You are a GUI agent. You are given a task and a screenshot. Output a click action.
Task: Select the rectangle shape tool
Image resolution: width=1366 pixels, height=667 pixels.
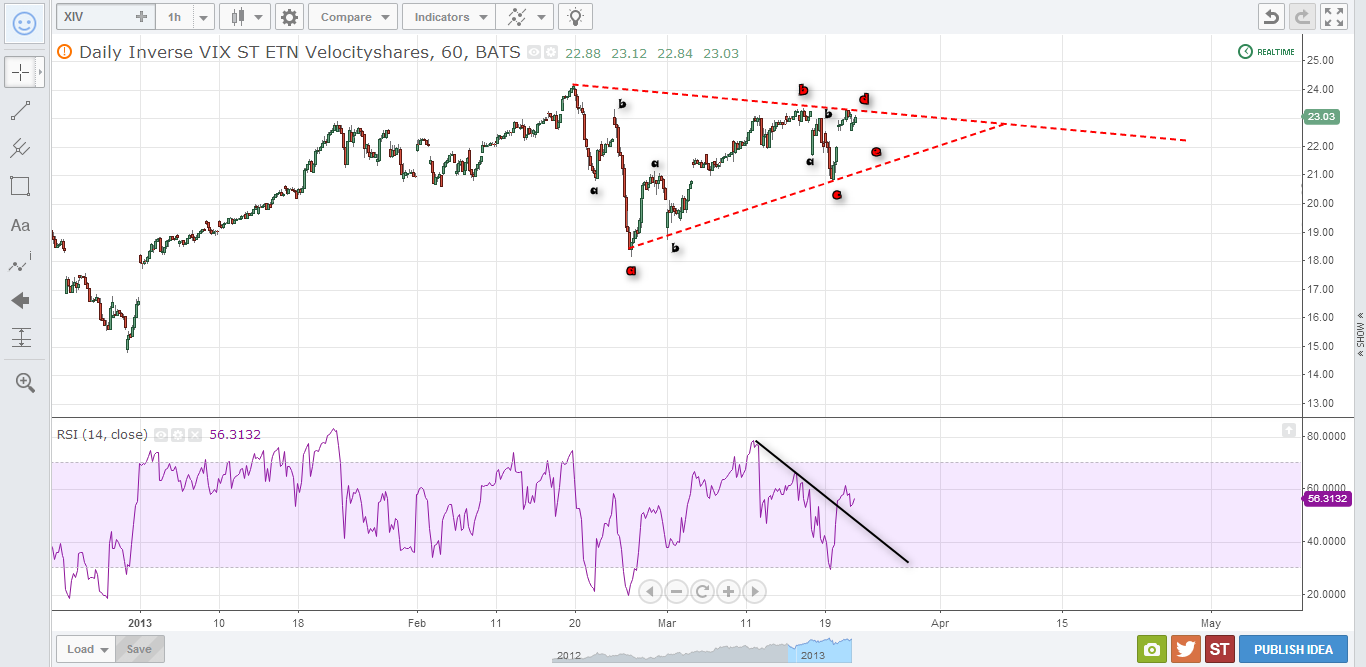coord(20,186)
